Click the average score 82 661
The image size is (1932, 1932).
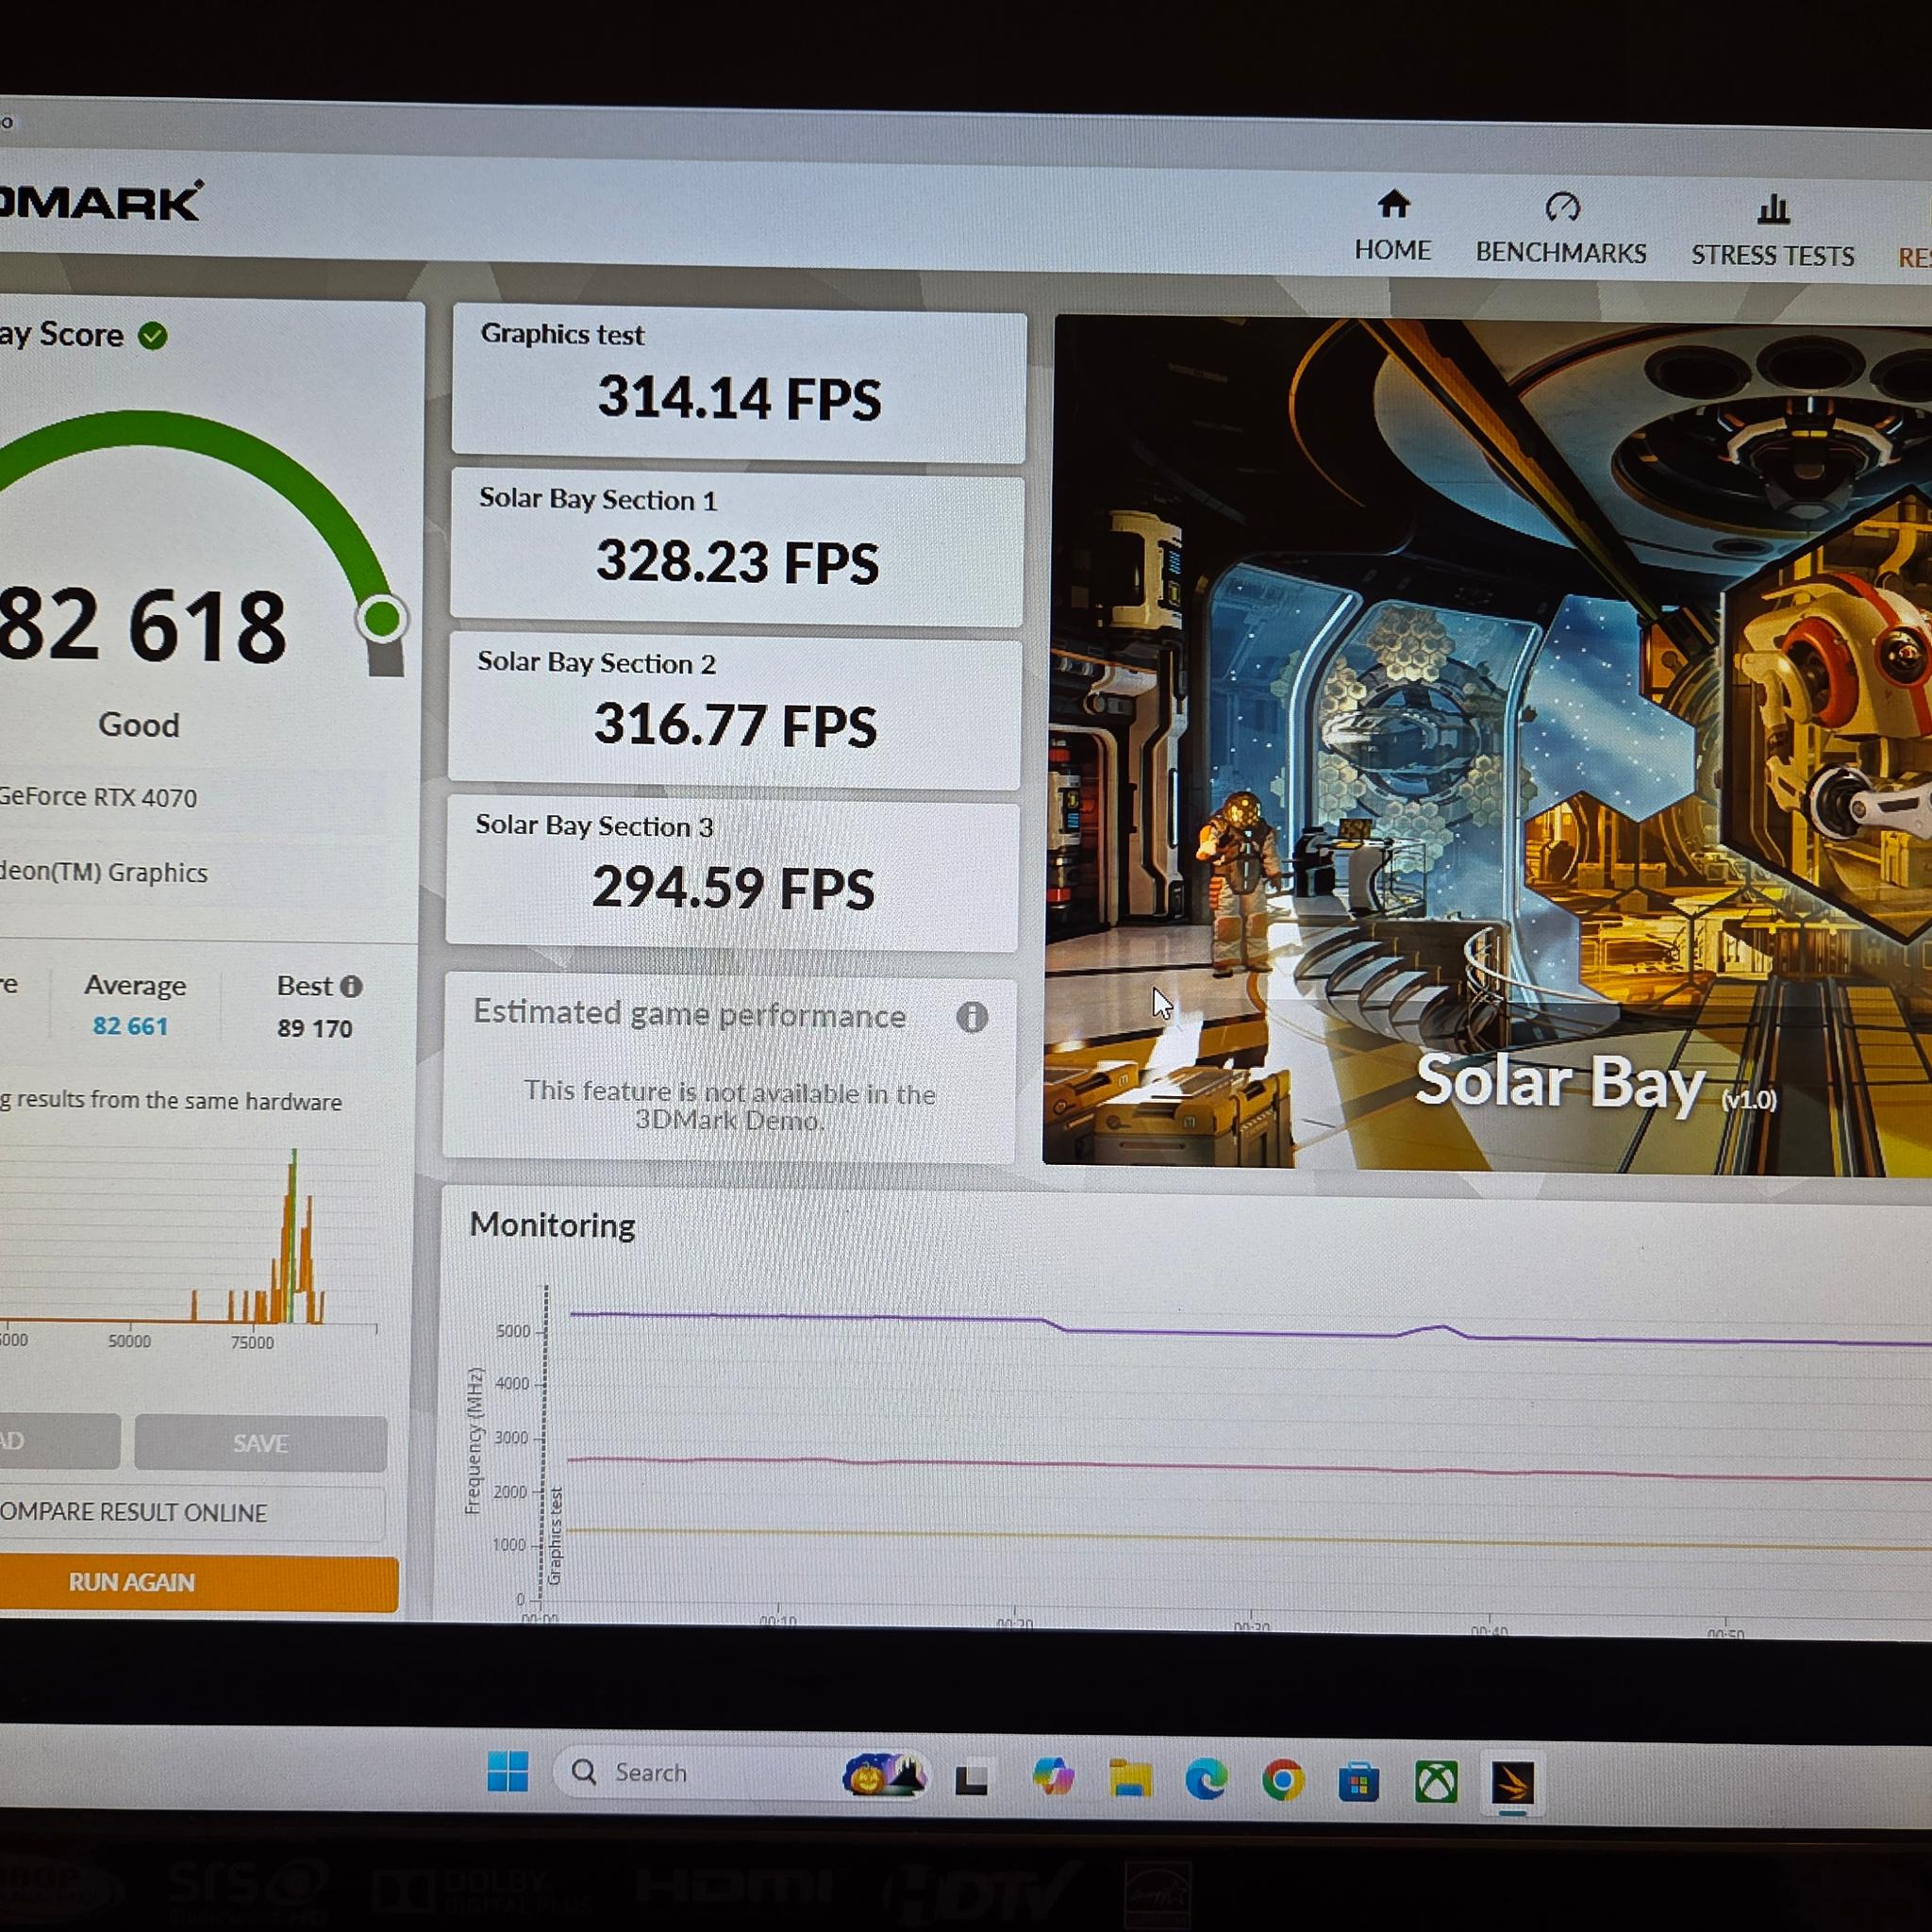pos(130,1026)
